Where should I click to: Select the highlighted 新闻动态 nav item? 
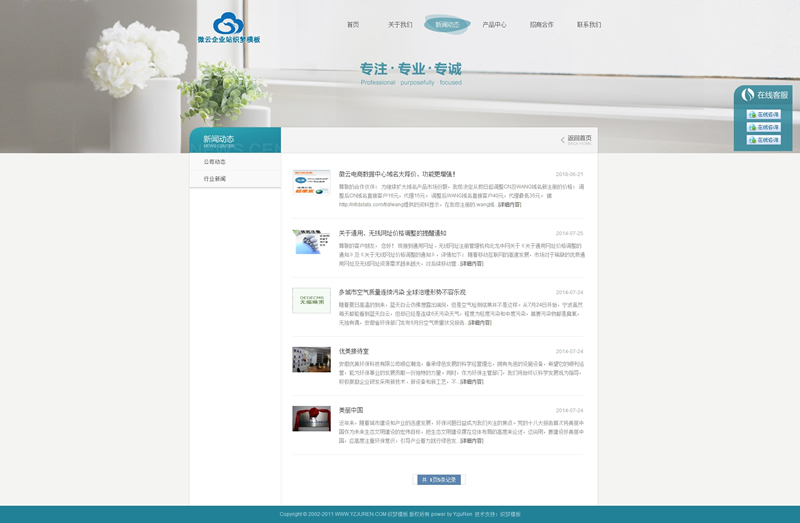tap(447, 25)
